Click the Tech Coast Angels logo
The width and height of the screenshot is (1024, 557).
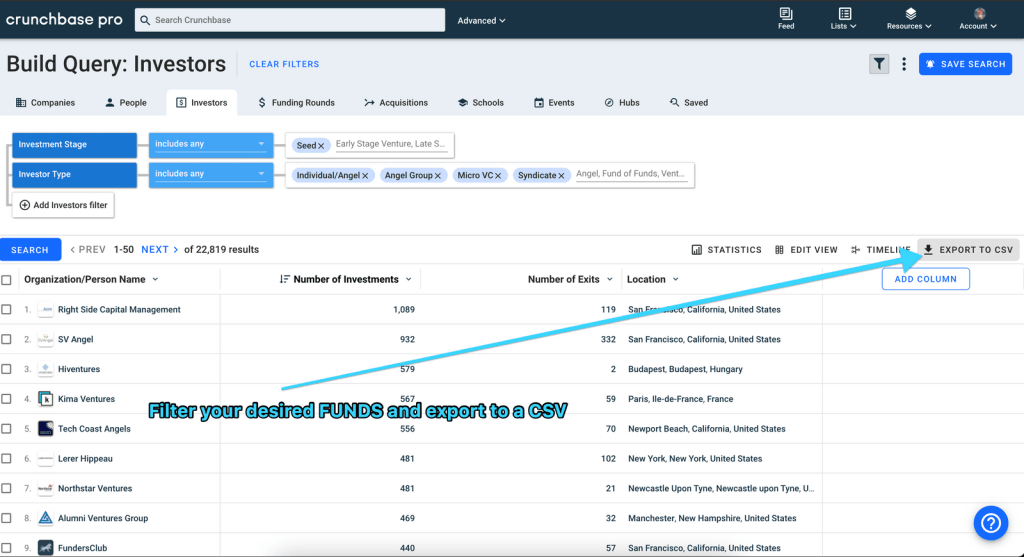(46, 429)
